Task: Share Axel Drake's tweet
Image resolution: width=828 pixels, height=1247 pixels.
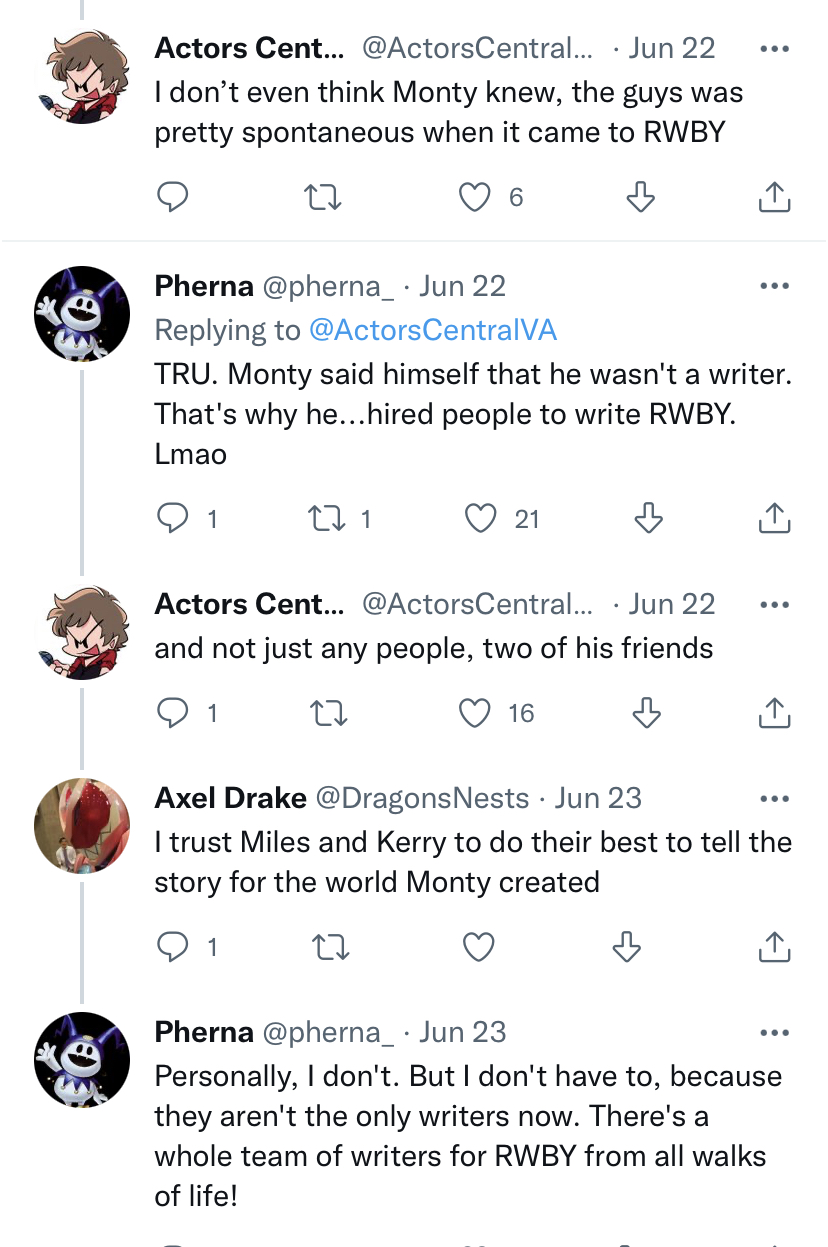Action: pyautogui.click(x=774, y=945)
